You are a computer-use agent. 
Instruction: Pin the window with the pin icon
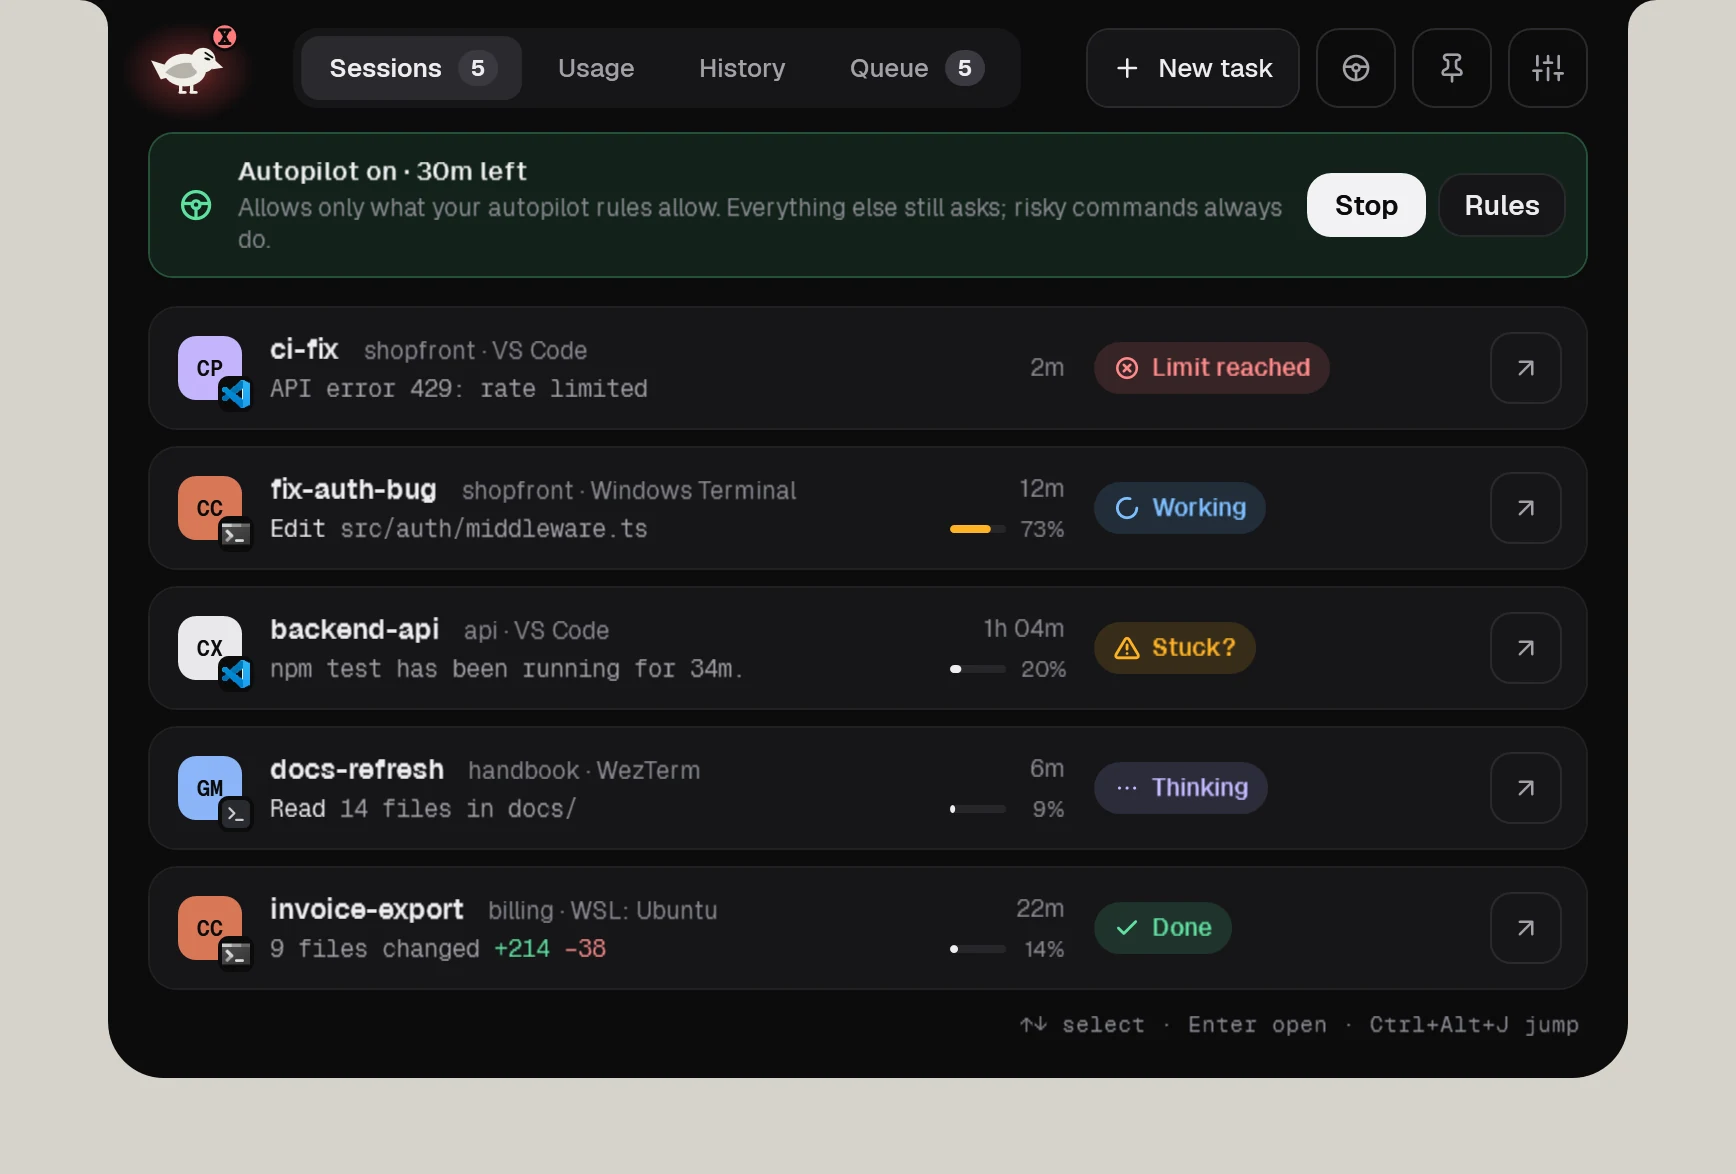(1451, 68)
